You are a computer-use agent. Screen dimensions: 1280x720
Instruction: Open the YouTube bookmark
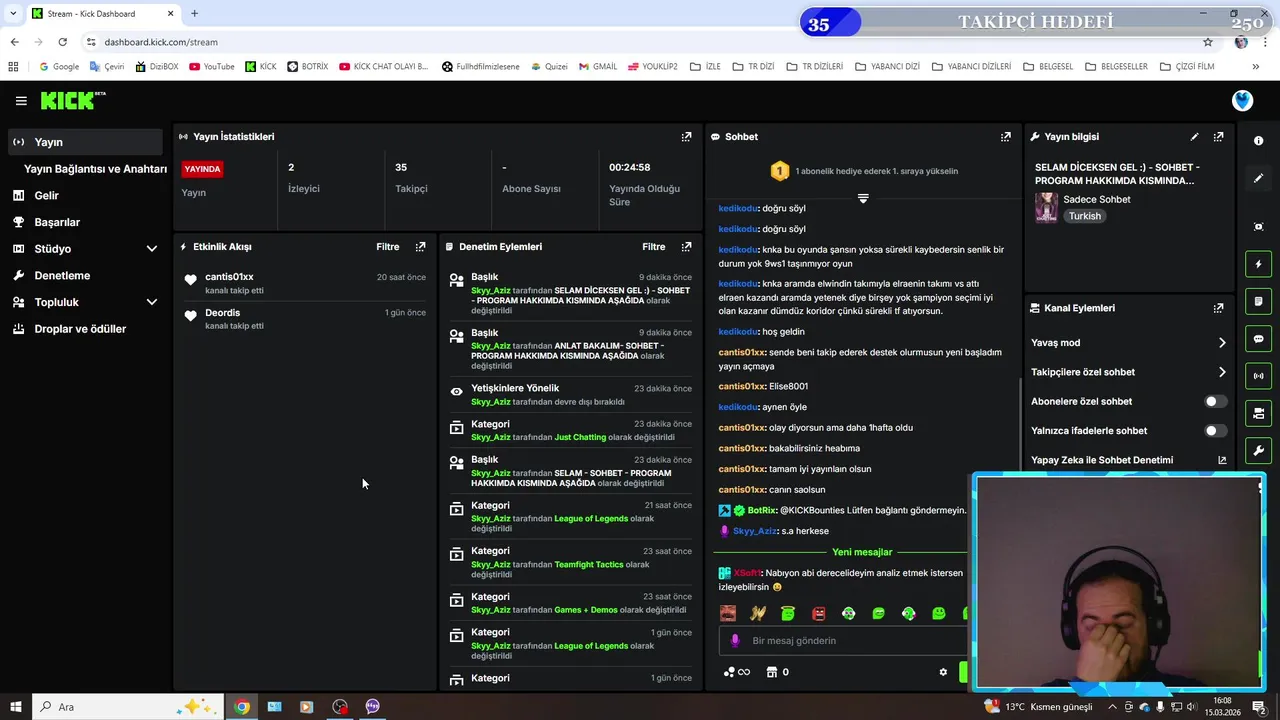pyautogui.click(x=211, y=67)
